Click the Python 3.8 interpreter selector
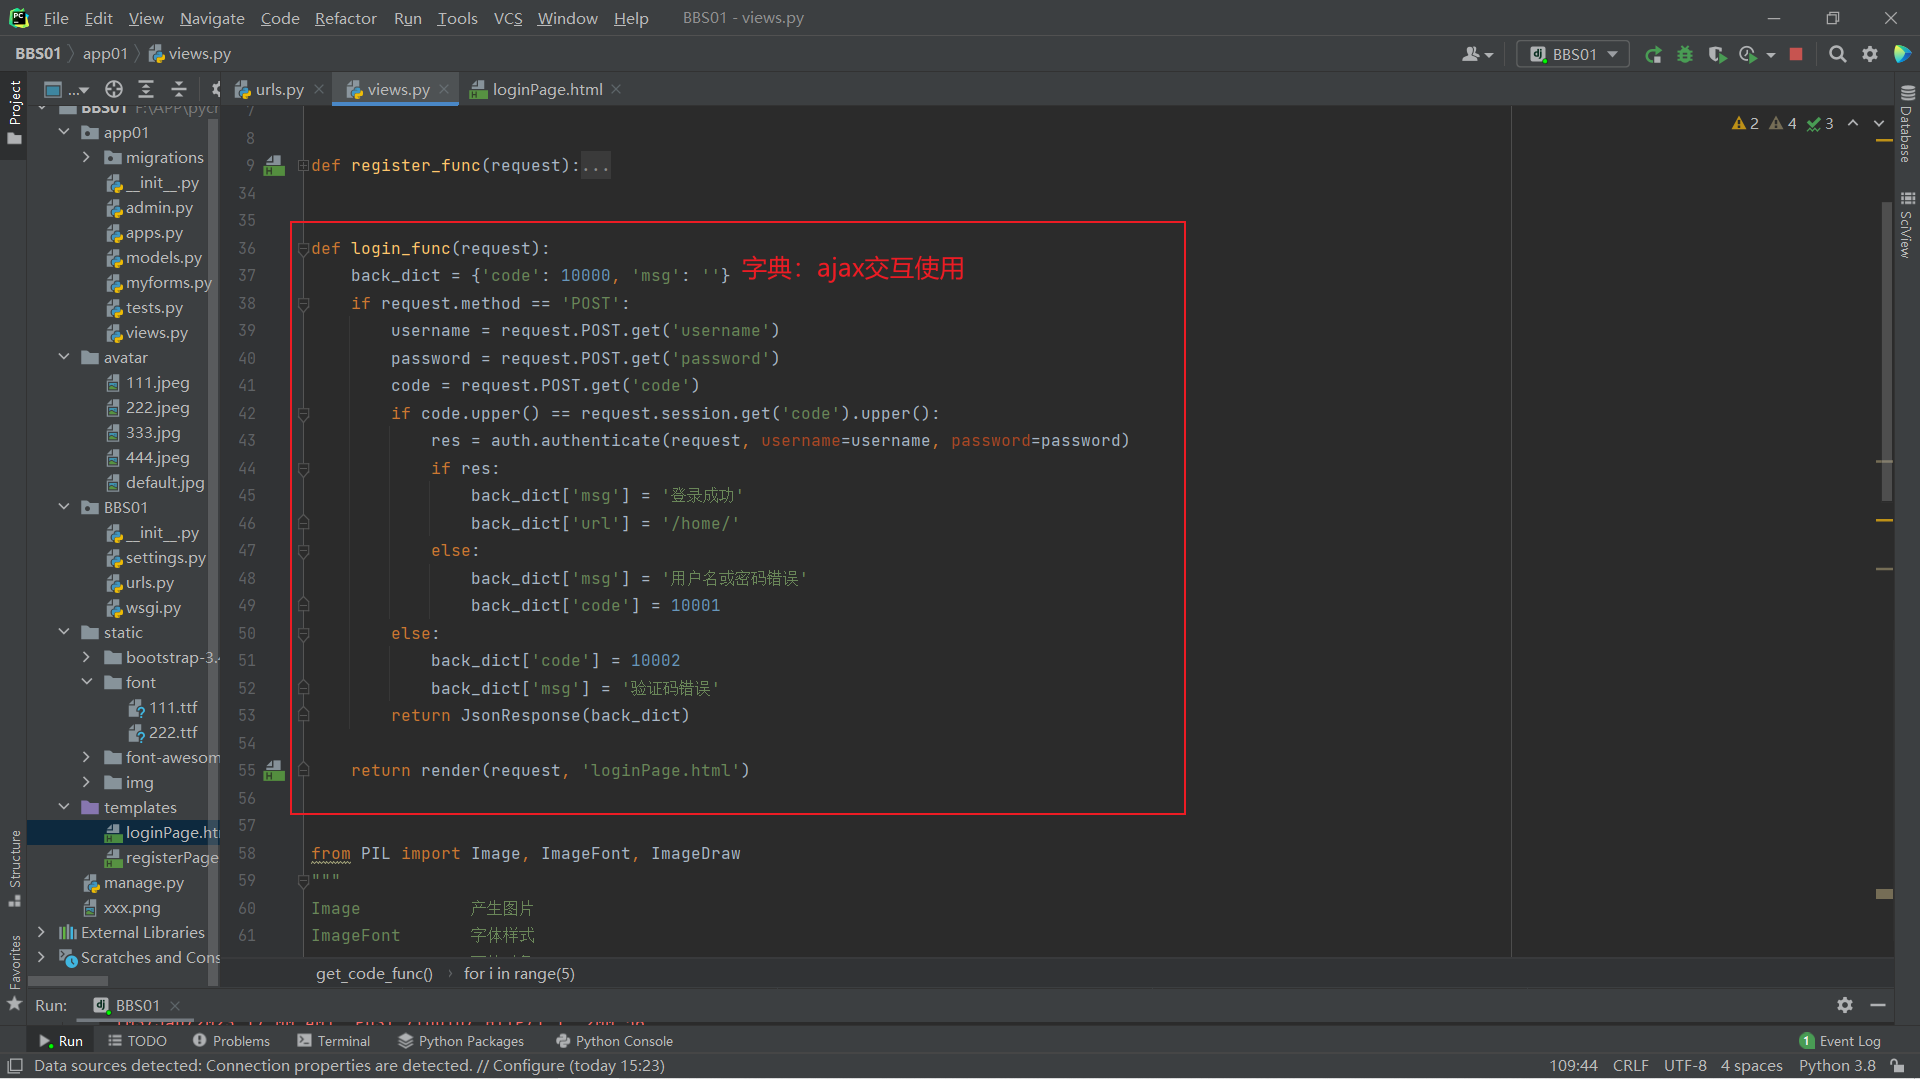Viewport: 1920px width, 1079px height. [x=1837, y=1066]
